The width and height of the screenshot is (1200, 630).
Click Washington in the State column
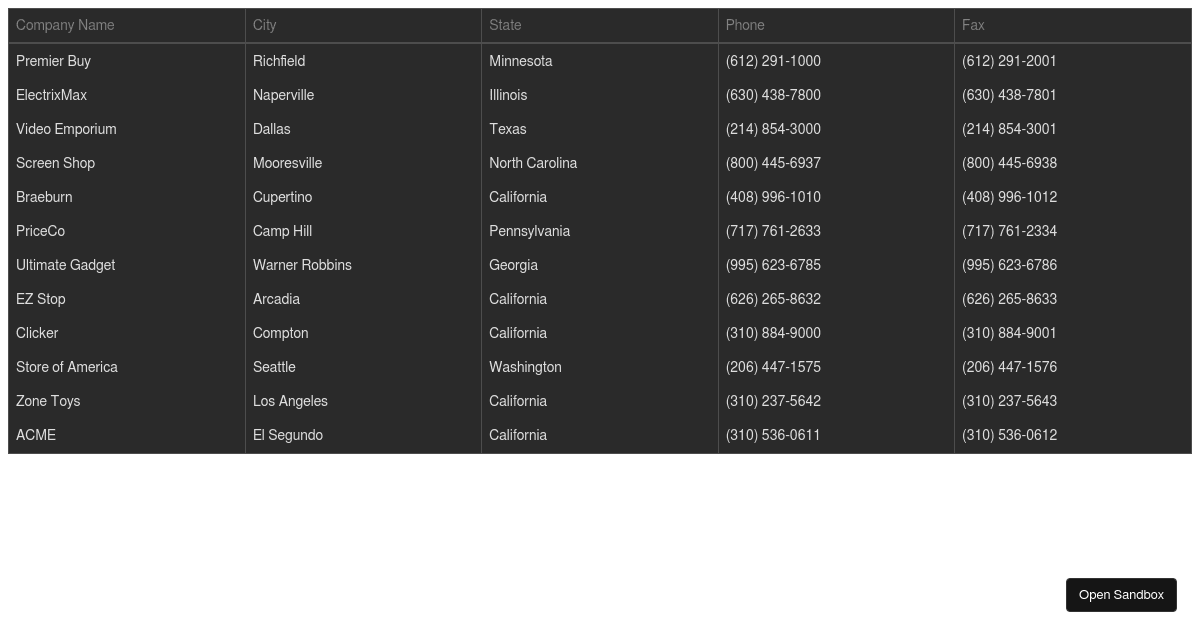pyautogui.click(x=525, y=367)
